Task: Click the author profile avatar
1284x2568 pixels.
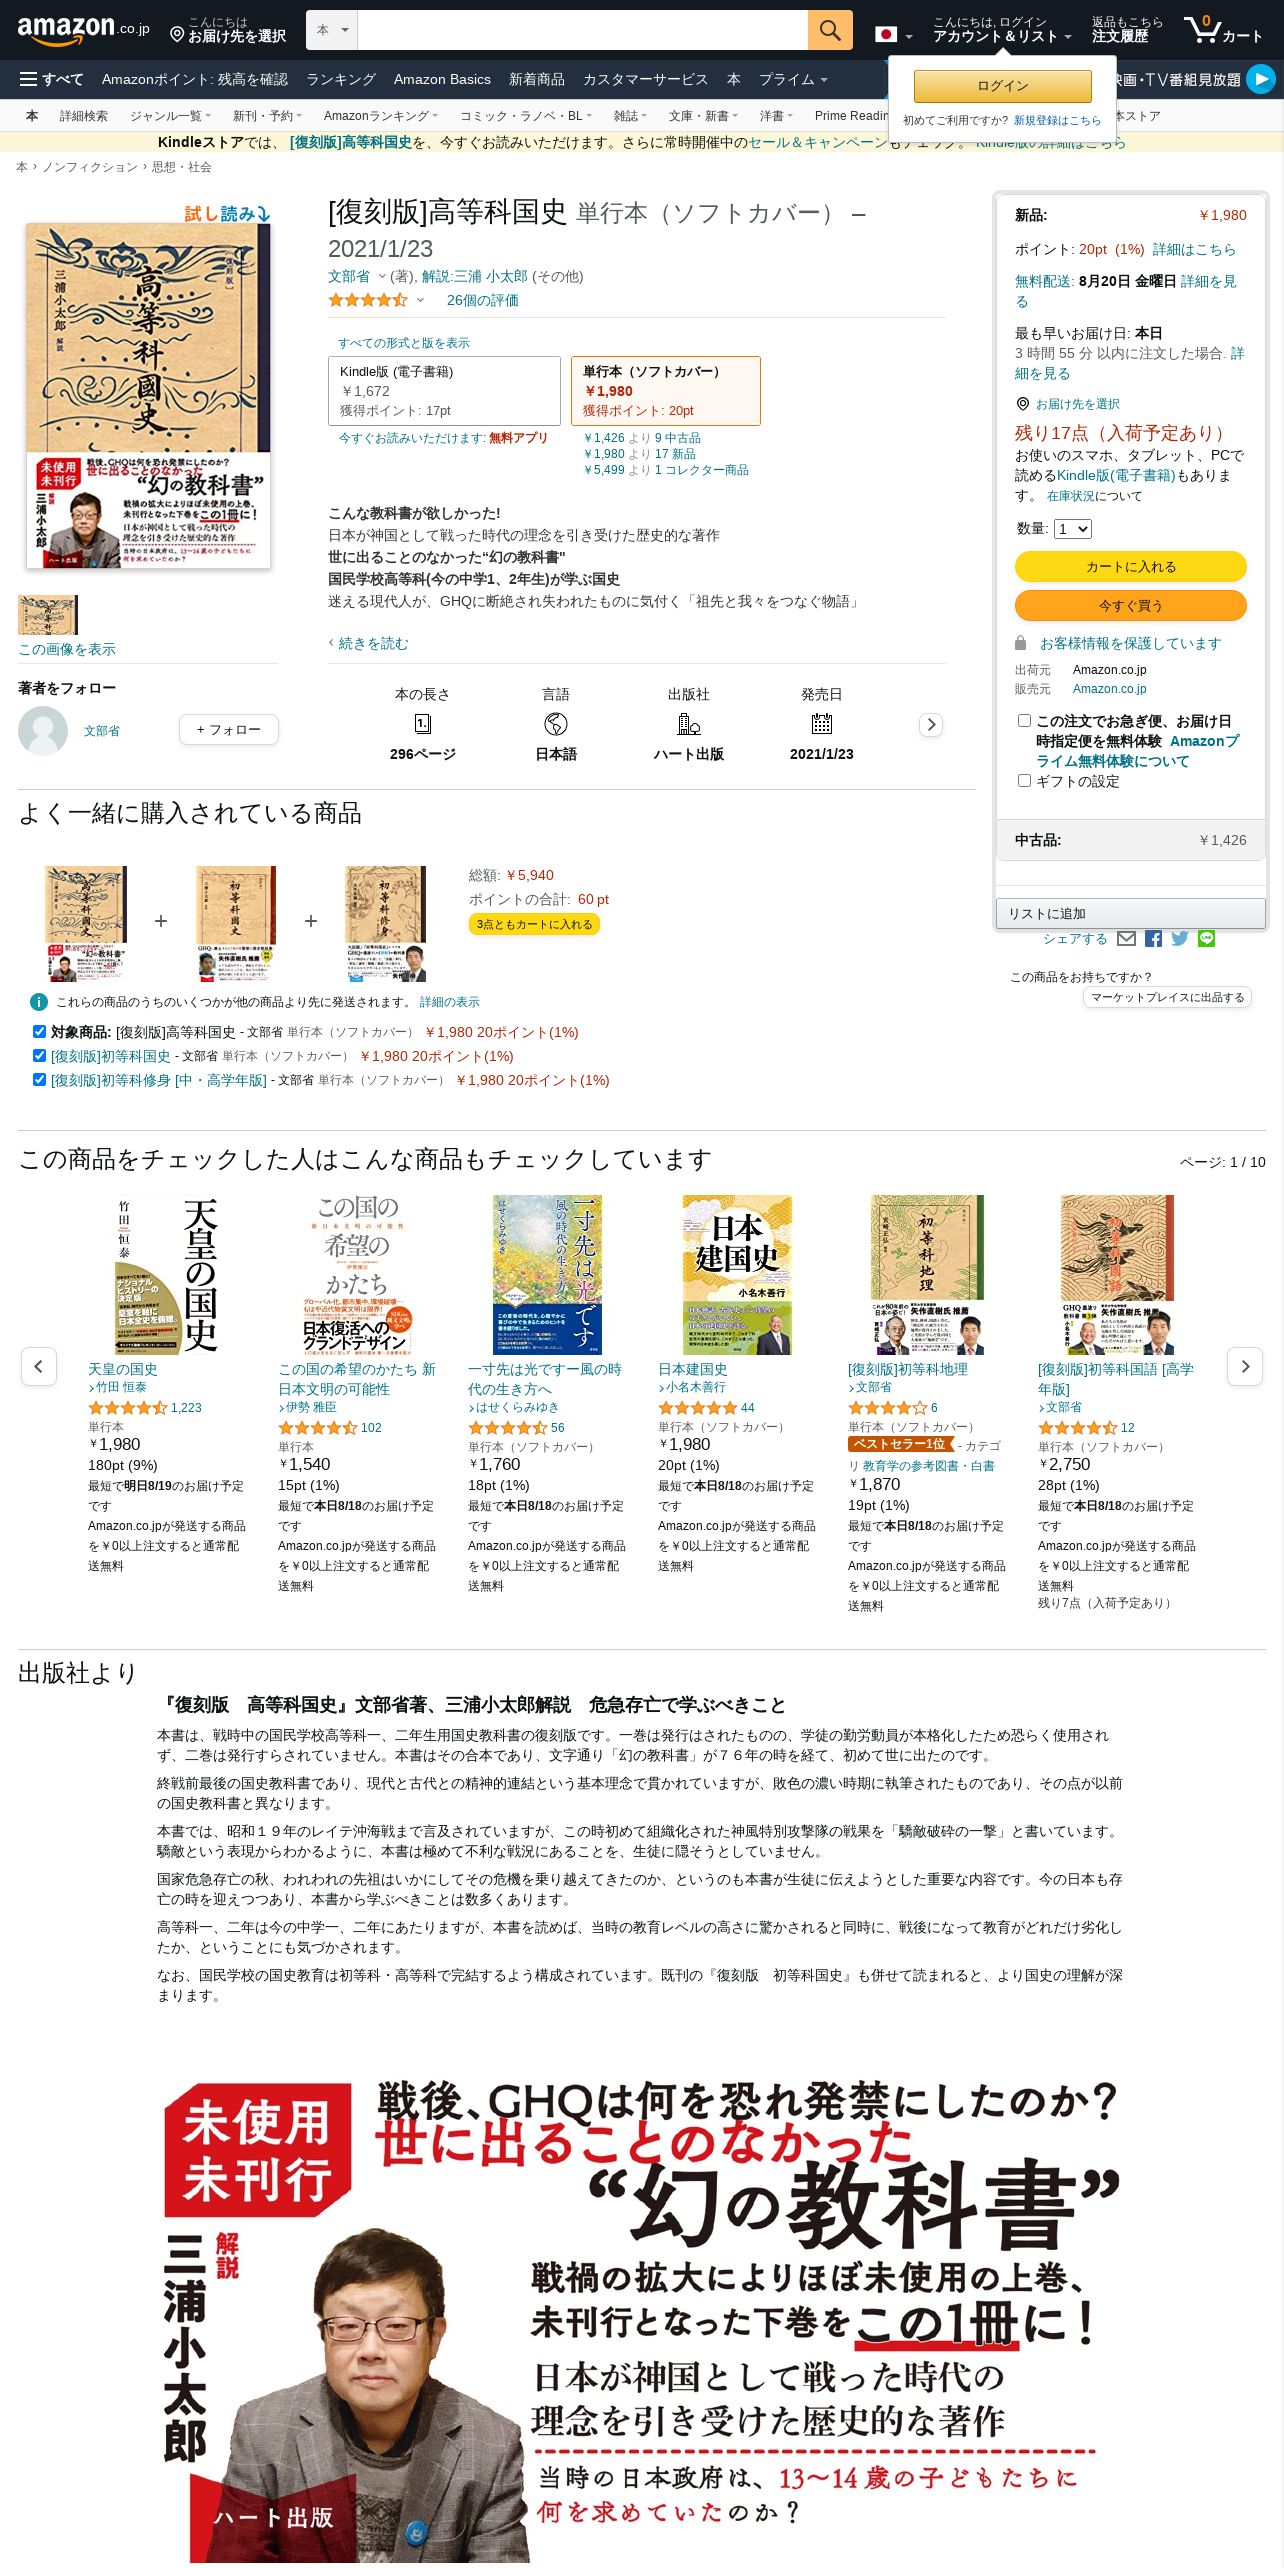Action: [x=43, y=730]
